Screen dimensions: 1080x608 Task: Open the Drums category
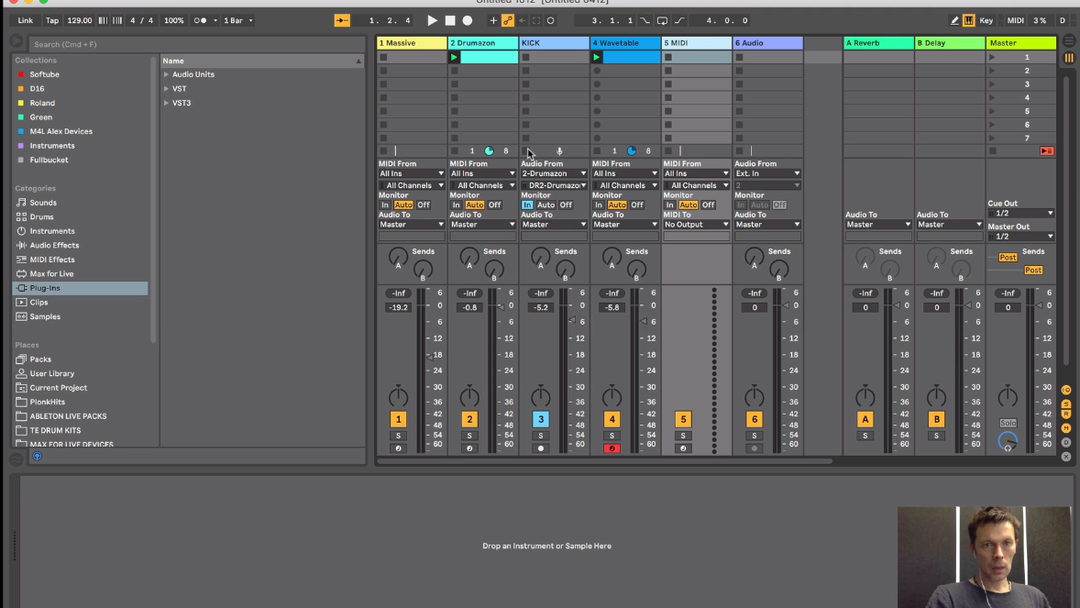(x=42, y=217)
